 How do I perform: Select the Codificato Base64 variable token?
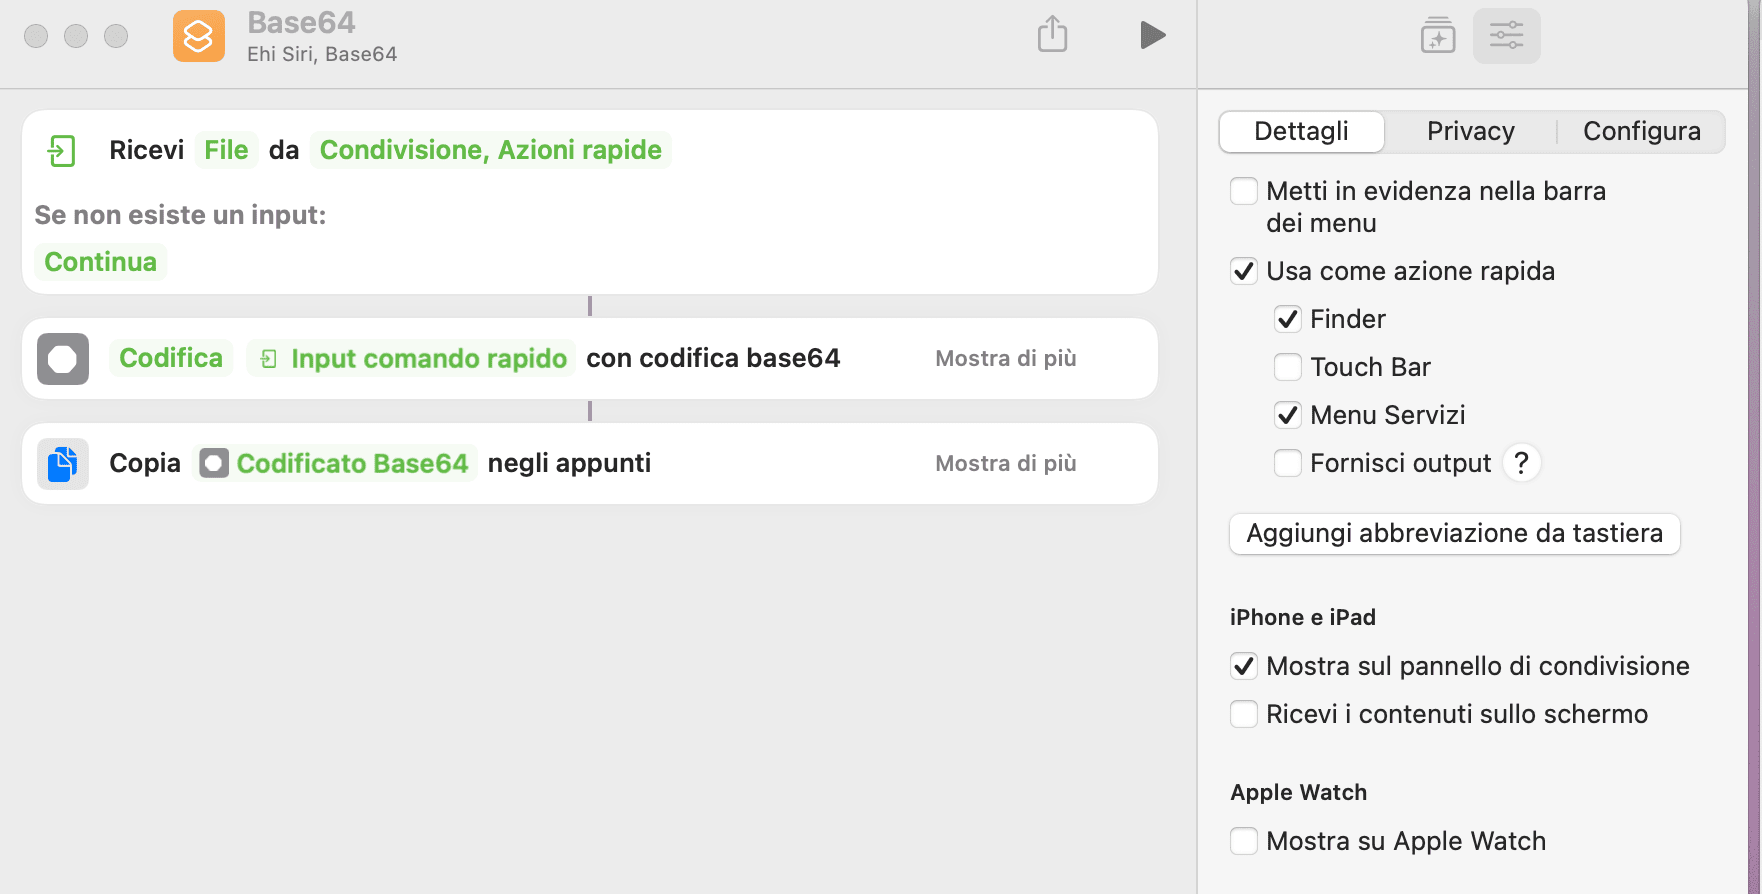click(335, 463)
